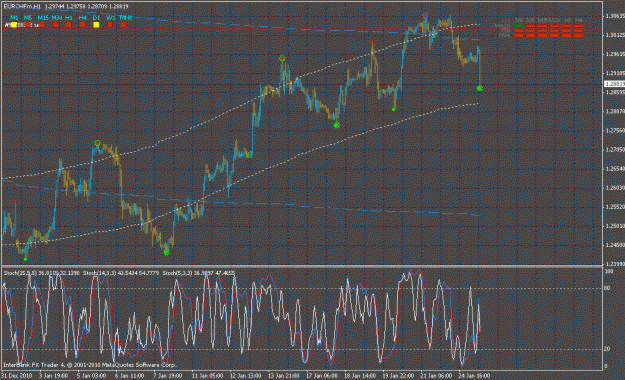Click the blue circle marker at the chart's highest peak
The width and height of the screenshot is (625, 380).
coord(425,15)
